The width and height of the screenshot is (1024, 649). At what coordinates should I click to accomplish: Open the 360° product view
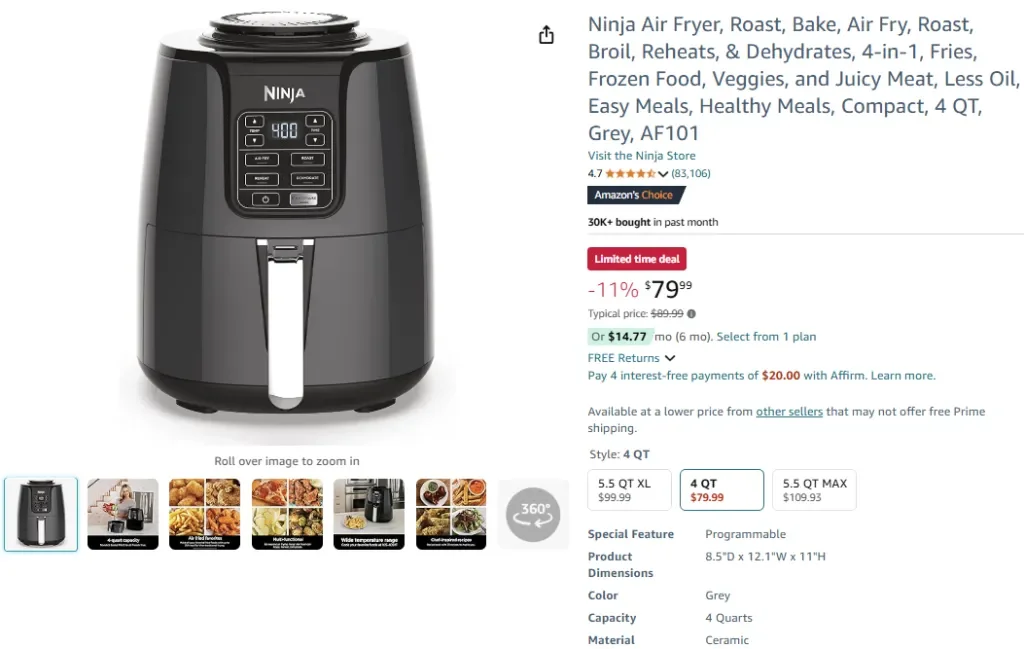534,515
